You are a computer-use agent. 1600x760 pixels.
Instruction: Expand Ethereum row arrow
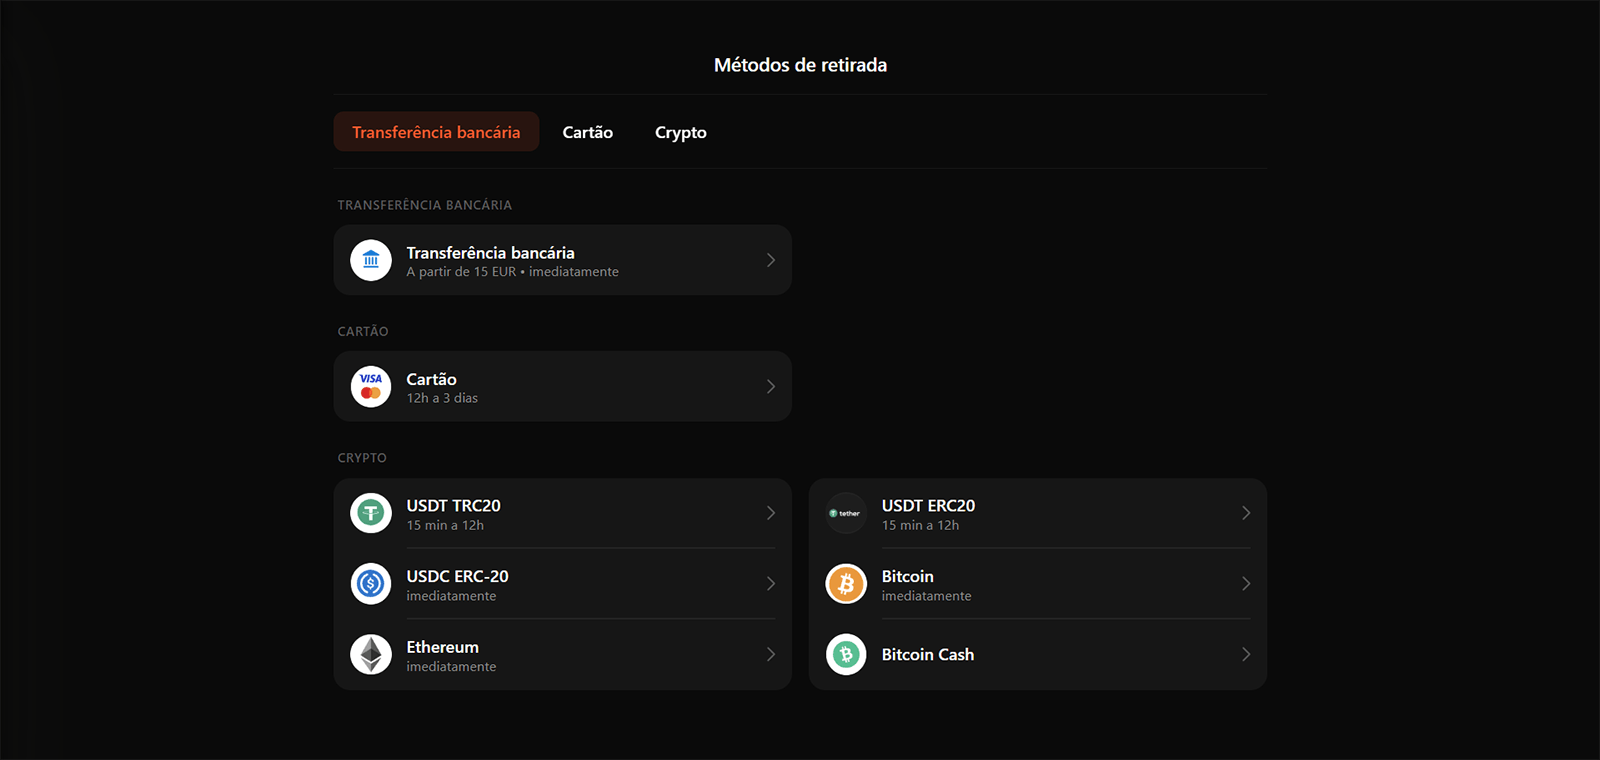(771, 655)
